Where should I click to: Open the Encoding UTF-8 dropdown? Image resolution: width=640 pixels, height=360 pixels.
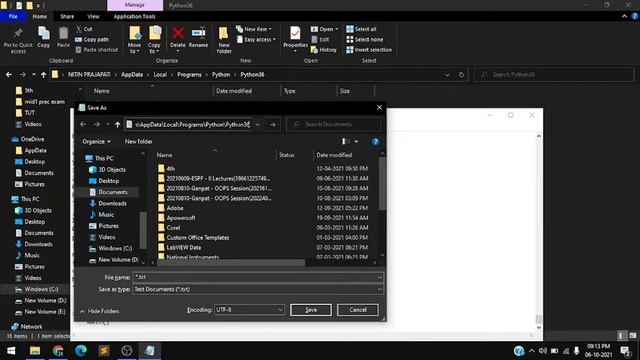(249, 310)
